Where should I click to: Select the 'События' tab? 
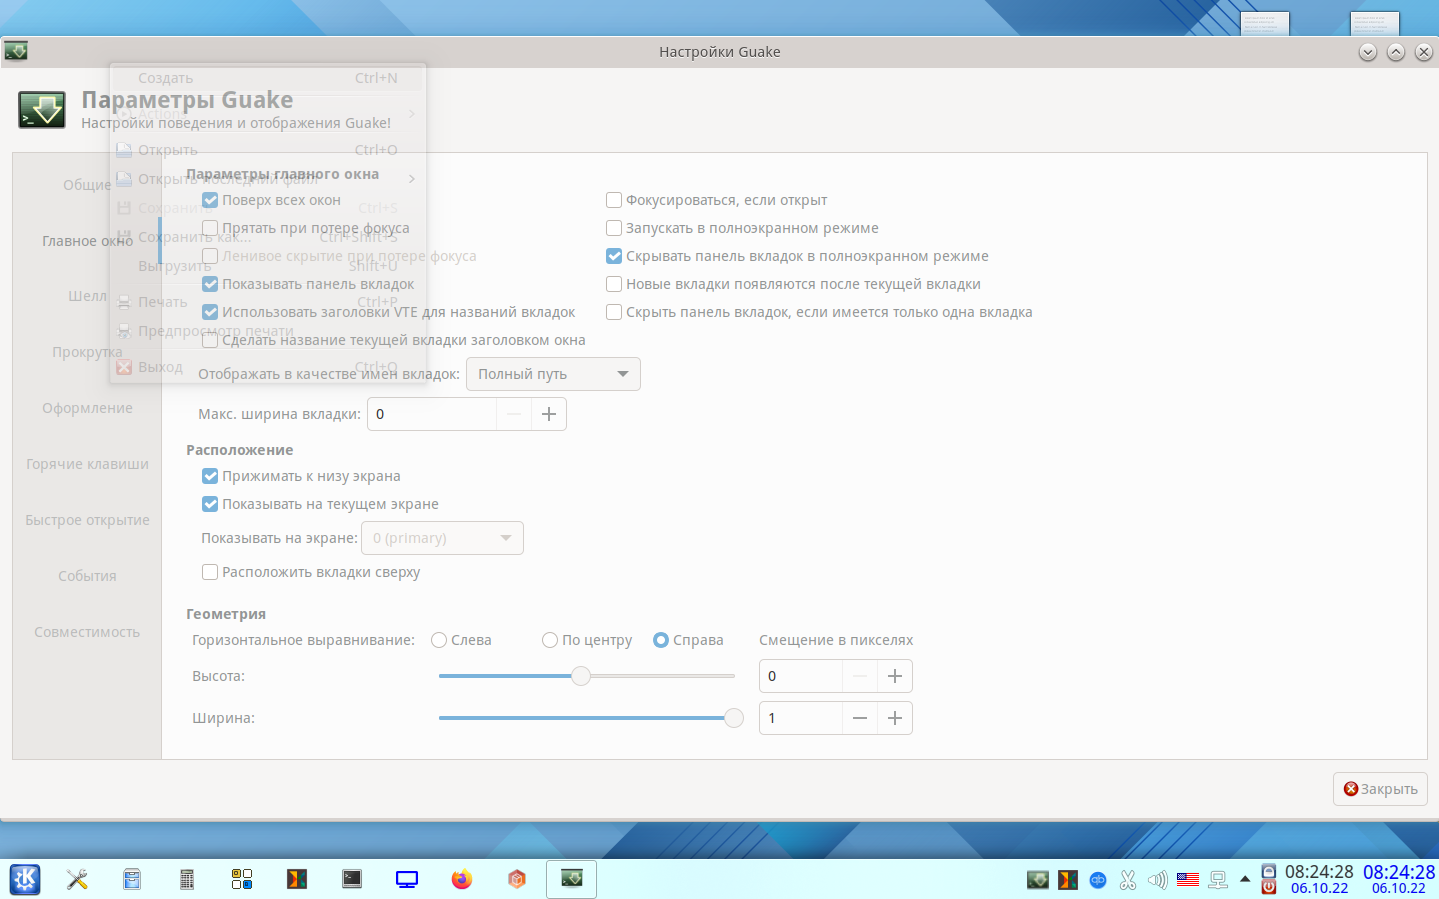tap(87, 576)
